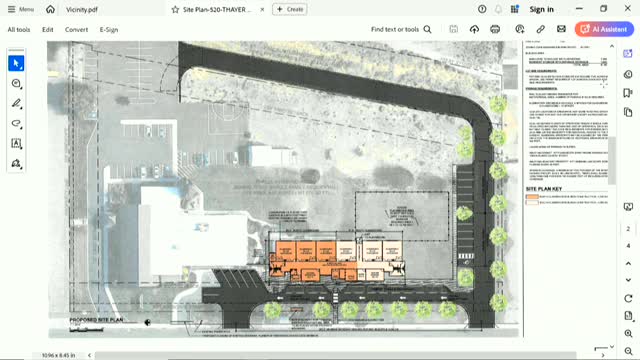The height and width of the screenshot is (360, 640).
Task: Click Sign in
Action: click(x=542, y=9)
